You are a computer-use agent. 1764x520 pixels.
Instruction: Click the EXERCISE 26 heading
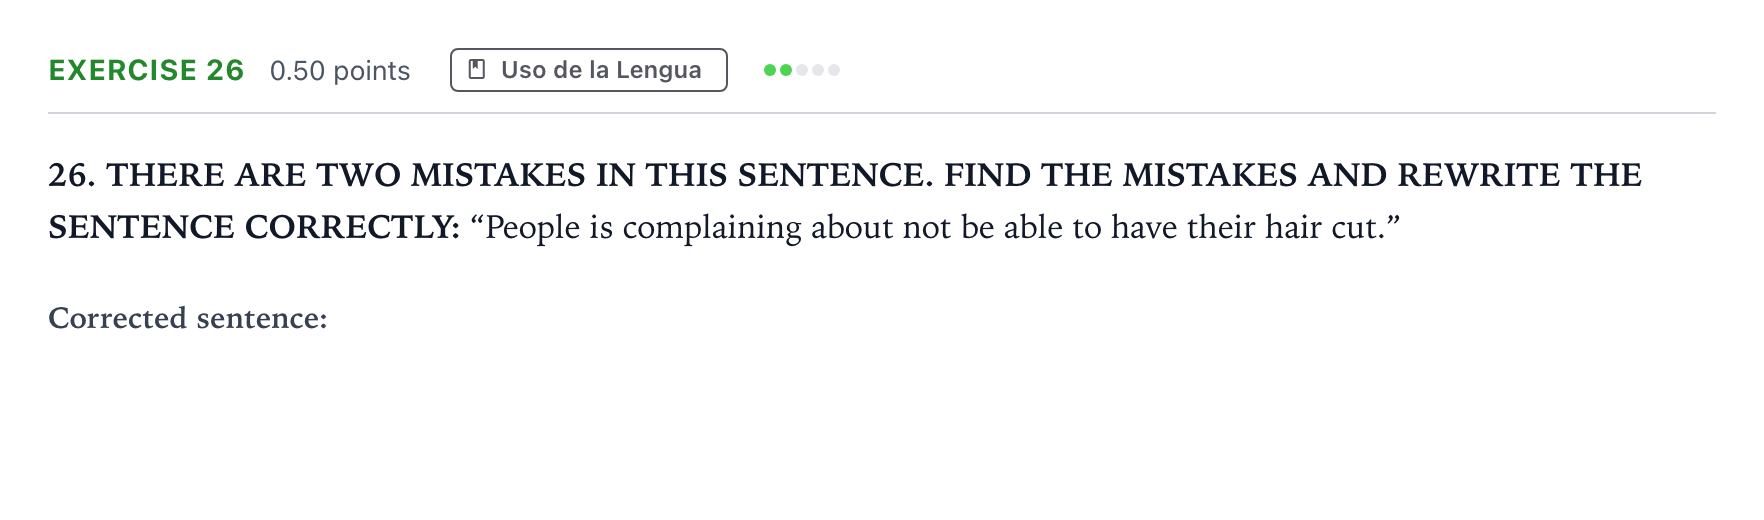pos(146,70)
